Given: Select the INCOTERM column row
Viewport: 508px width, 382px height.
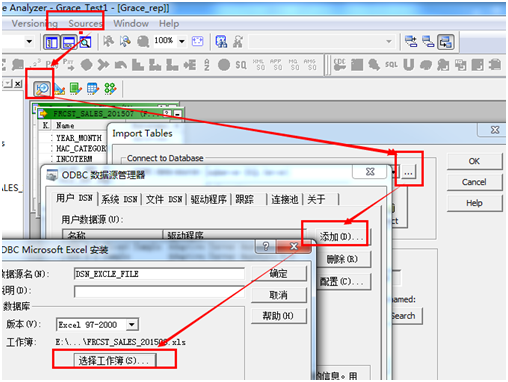Looking at the screenshot, I should (x=74, y=159).
